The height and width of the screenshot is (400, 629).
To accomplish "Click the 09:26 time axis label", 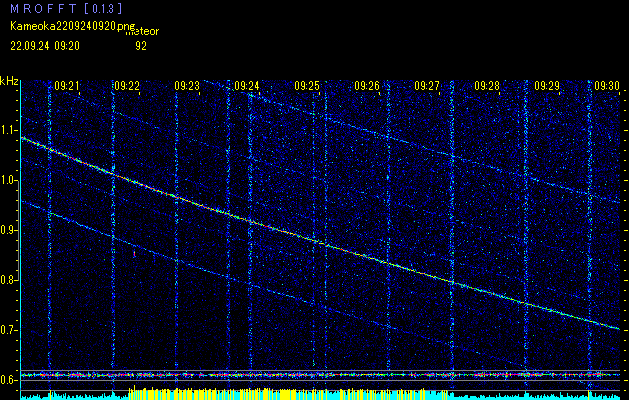I will click(367, 86).
